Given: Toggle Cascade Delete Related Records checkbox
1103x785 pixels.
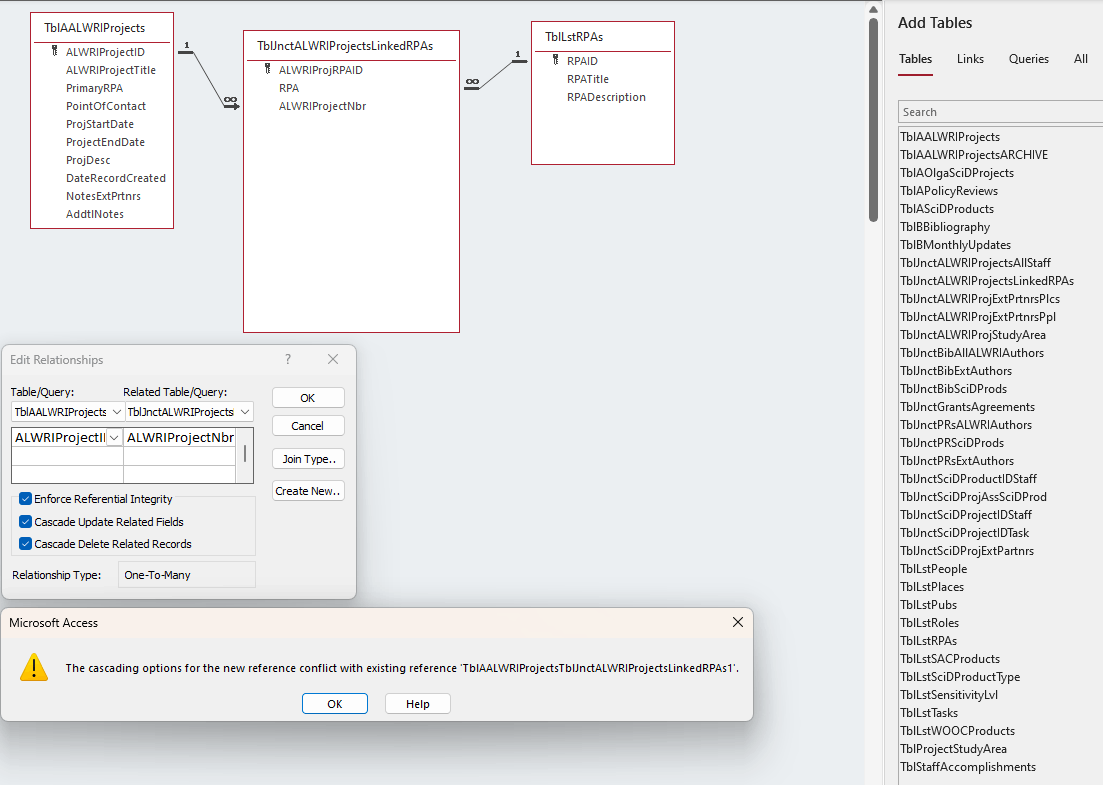Looking at the screenshot, I should click(25, 544).
